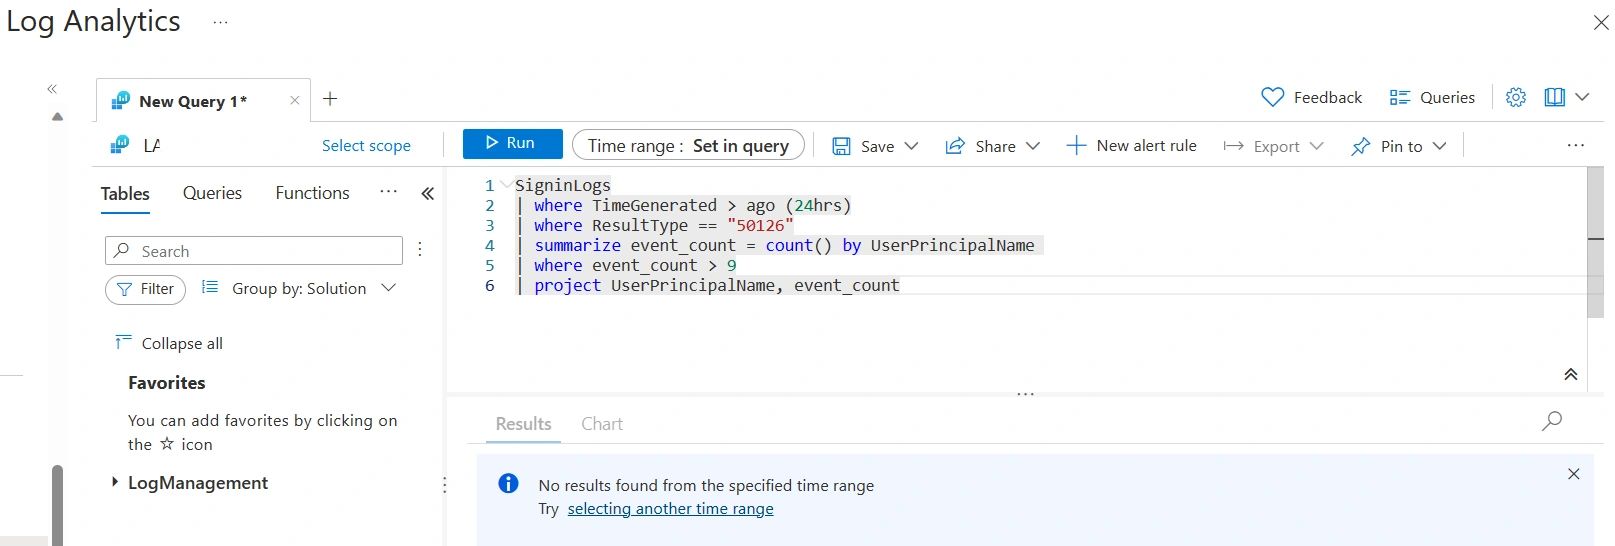1615x546 pixels.
Task: Expand the Pin to dropdown chevron
Action: coord(1439,146)
